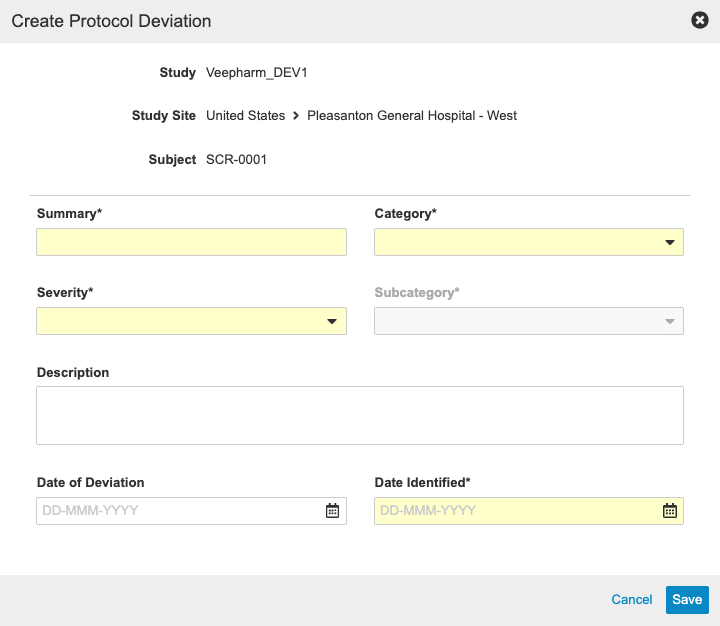
Task: Click the Veepharm_DEV1 study name
Action: click(x=249, y=72)
